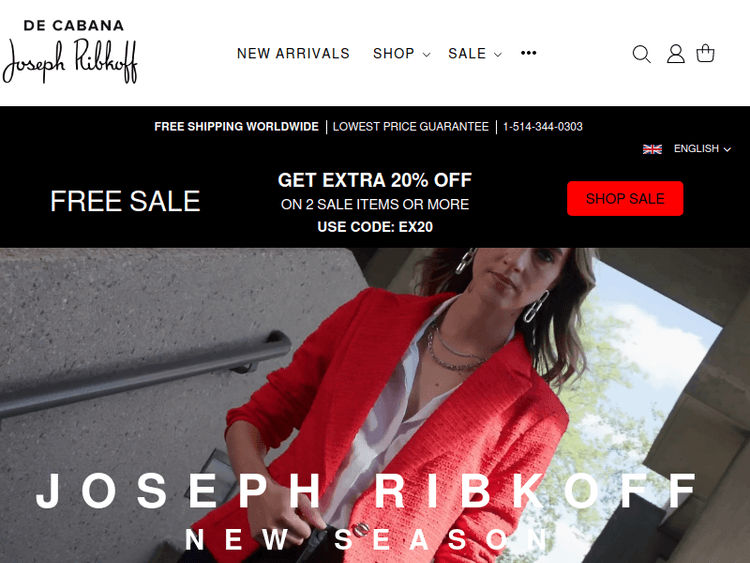Click the JOSEPH RIBKOFF hero banner title
The height and width of the screenshot is (563, 750).
pos(366,491)
